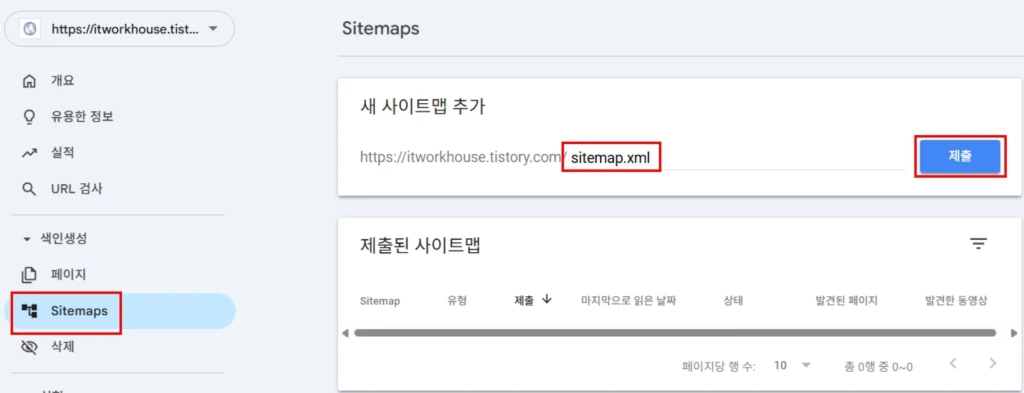Sort by the 상태 column header
This screenshot has height=393, width=1024.
(733, 301)
